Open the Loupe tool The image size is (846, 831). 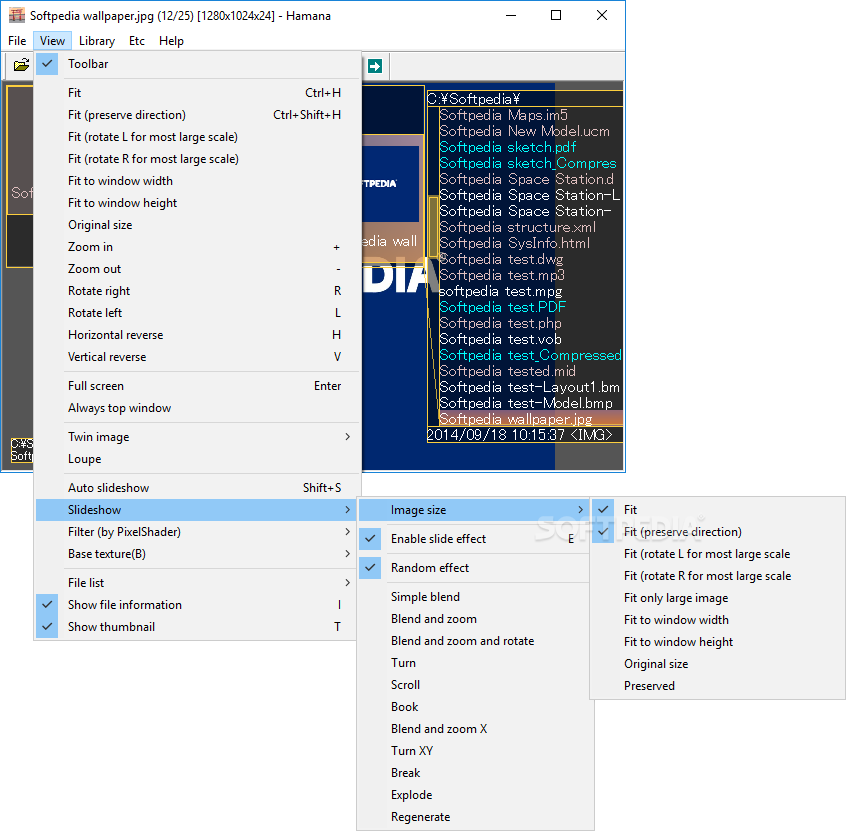coord(197,459)
